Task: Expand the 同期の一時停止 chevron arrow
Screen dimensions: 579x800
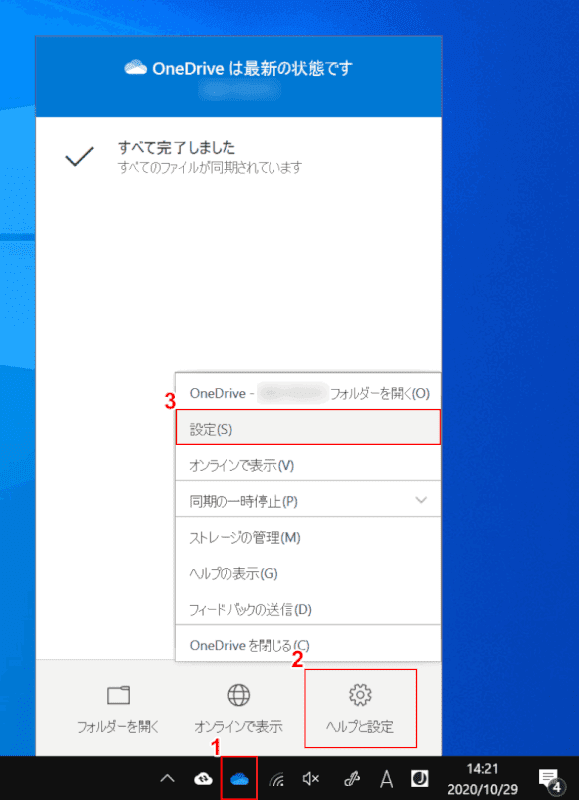Action: (421, 500)
